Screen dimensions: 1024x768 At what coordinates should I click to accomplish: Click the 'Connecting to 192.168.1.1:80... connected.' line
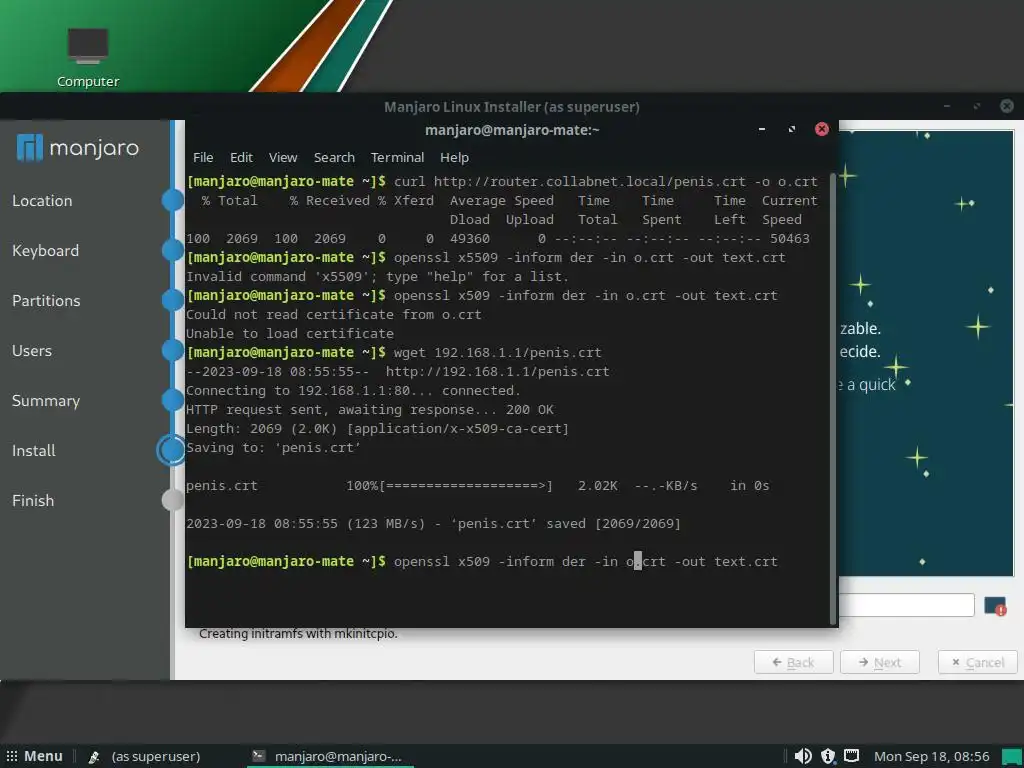point(353,391)
